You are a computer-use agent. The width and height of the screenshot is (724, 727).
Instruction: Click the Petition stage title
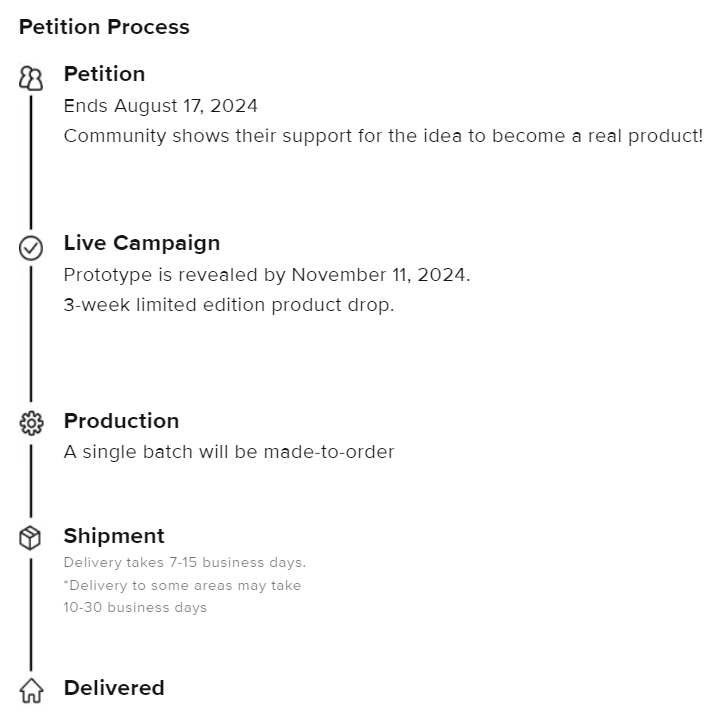click(x=104, y=74)
